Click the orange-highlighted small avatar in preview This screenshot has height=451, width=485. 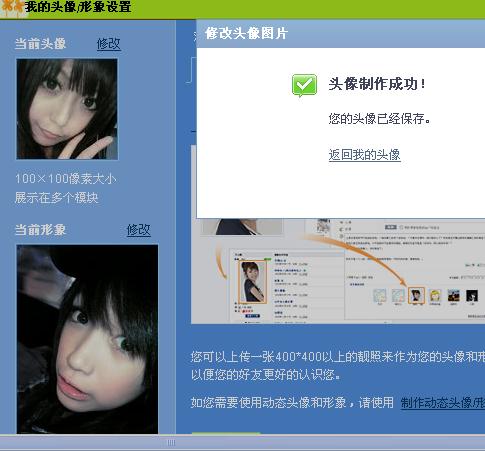tap(416, 295)
